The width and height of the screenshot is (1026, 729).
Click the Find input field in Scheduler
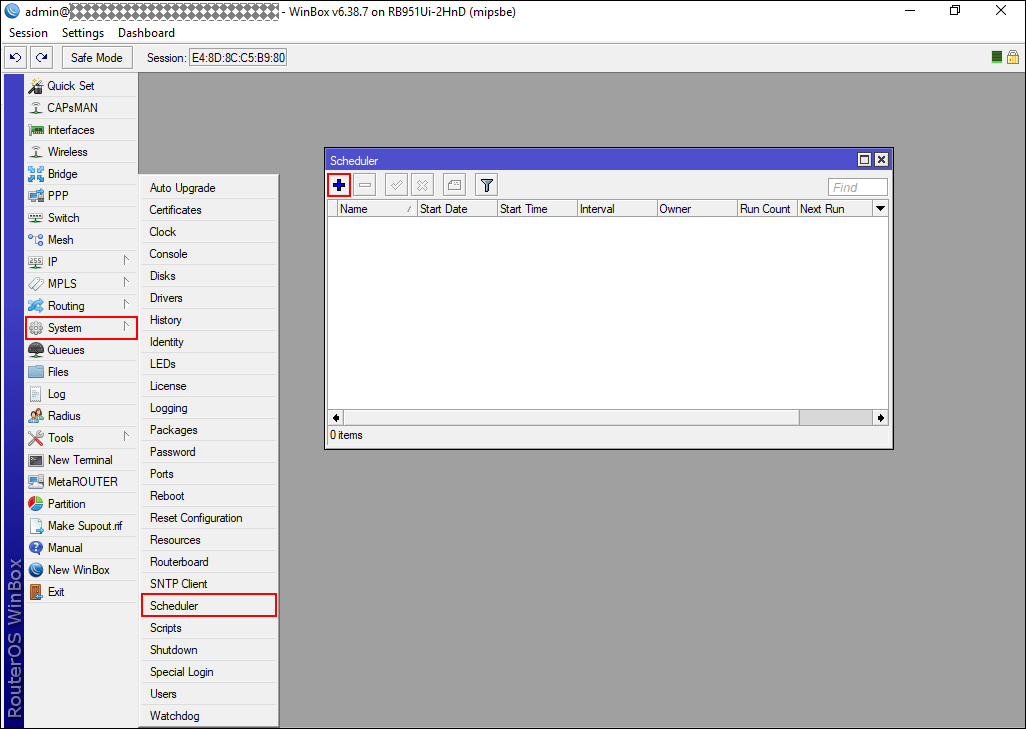857,187
